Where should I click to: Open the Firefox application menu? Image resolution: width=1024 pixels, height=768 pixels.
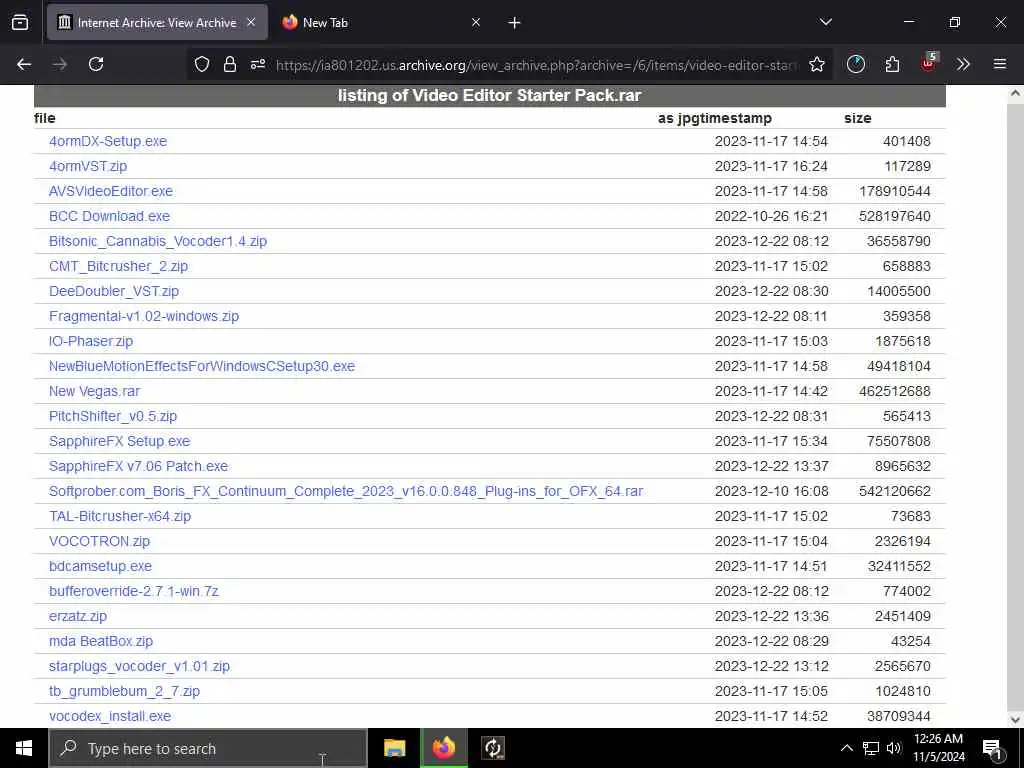coord(1000,64)
